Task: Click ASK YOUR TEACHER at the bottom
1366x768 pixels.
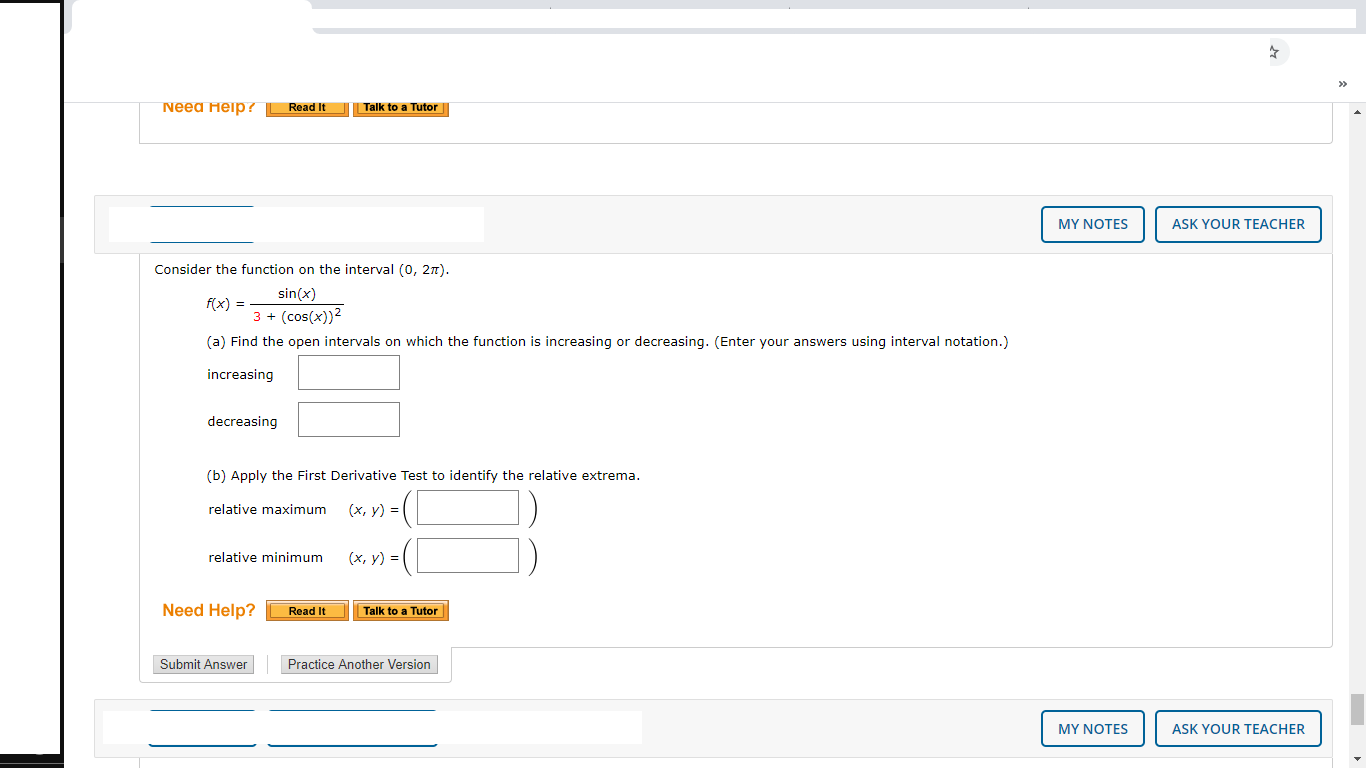Action: (x=1238, y=728)
